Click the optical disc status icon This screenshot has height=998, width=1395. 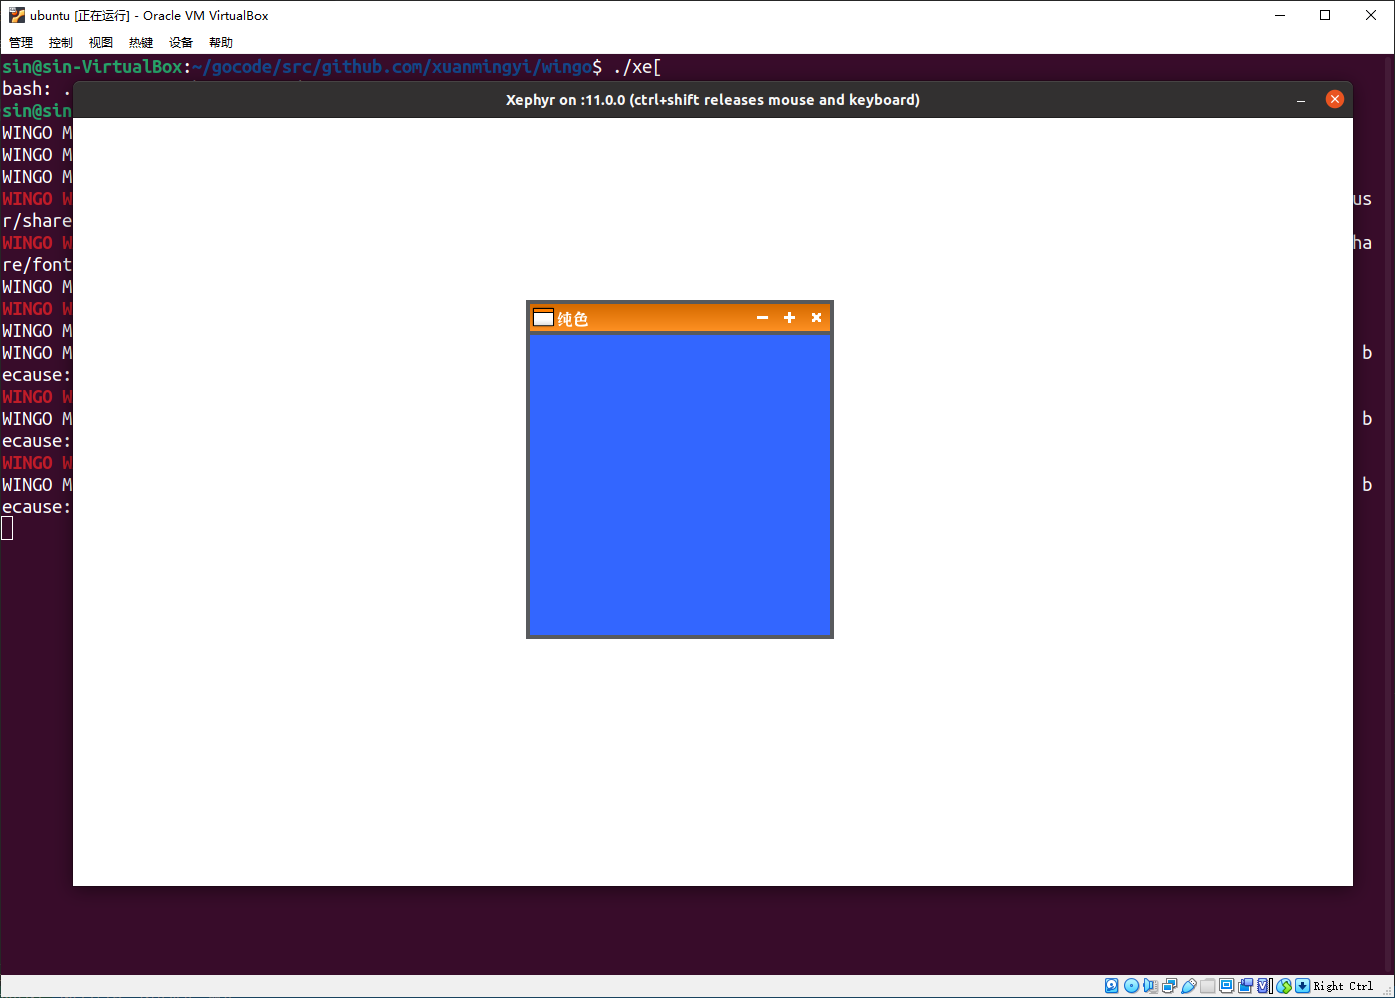click(1131, 986)
